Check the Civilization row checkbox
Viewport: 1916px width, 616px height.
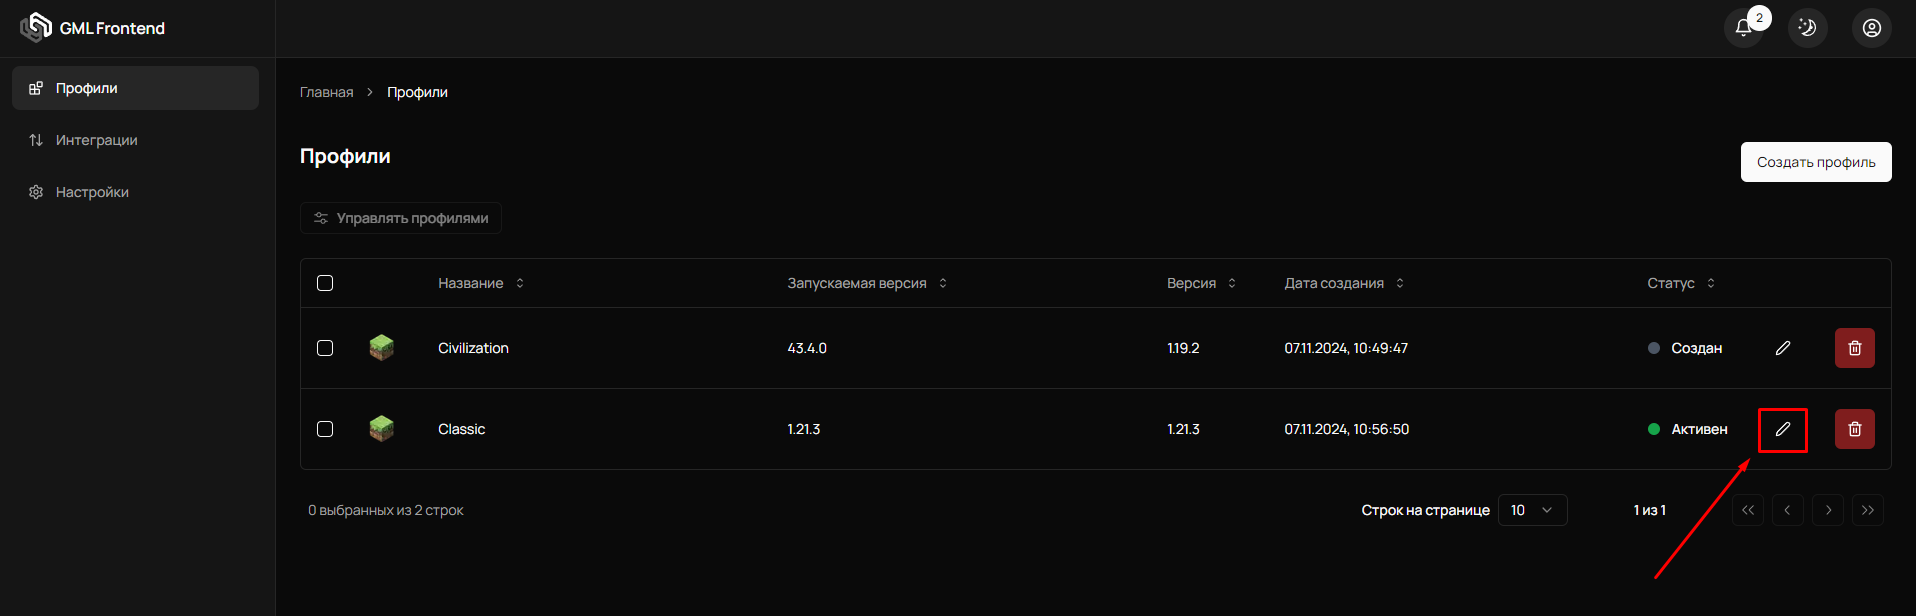tap(325, 348)
